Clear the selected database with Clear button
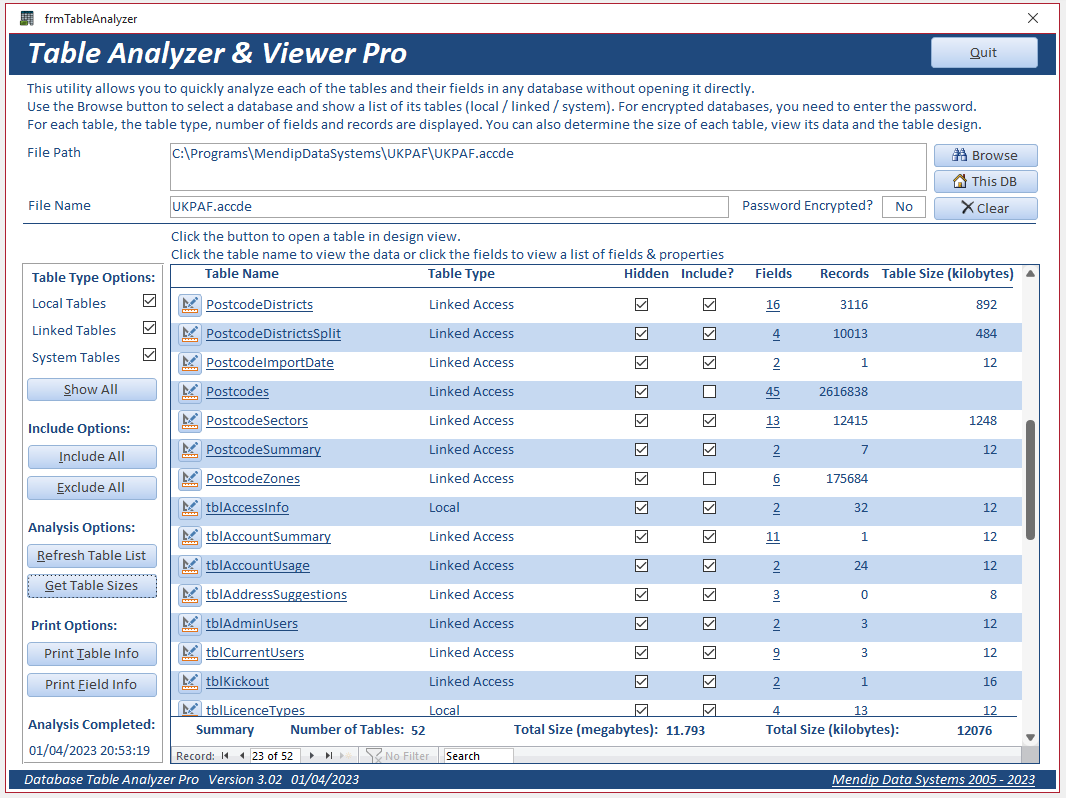1066x798 pixels. pyautogui.click(x=985, y=209)
